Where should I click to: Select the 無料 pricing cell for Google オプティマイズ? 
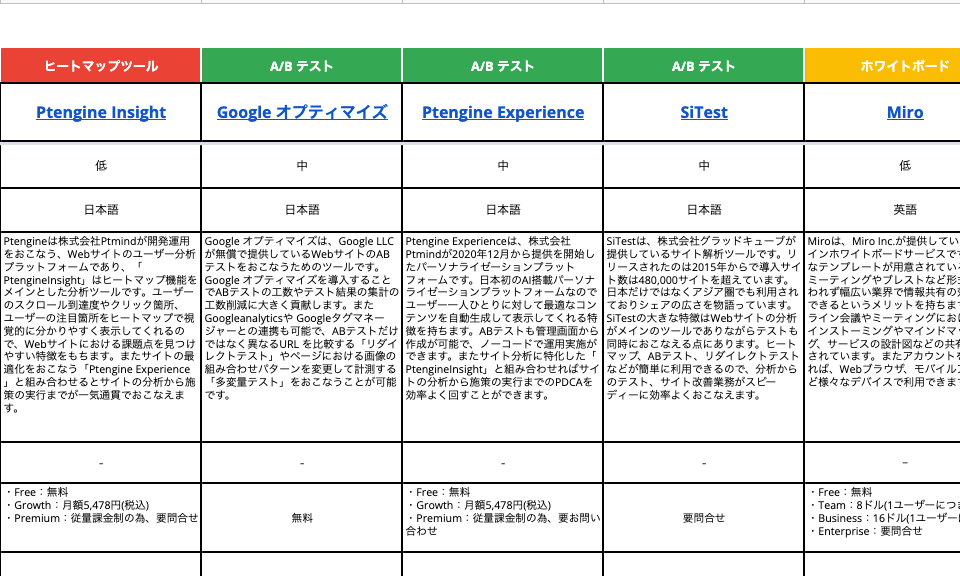pyautogui.click(x=302, y=518)
